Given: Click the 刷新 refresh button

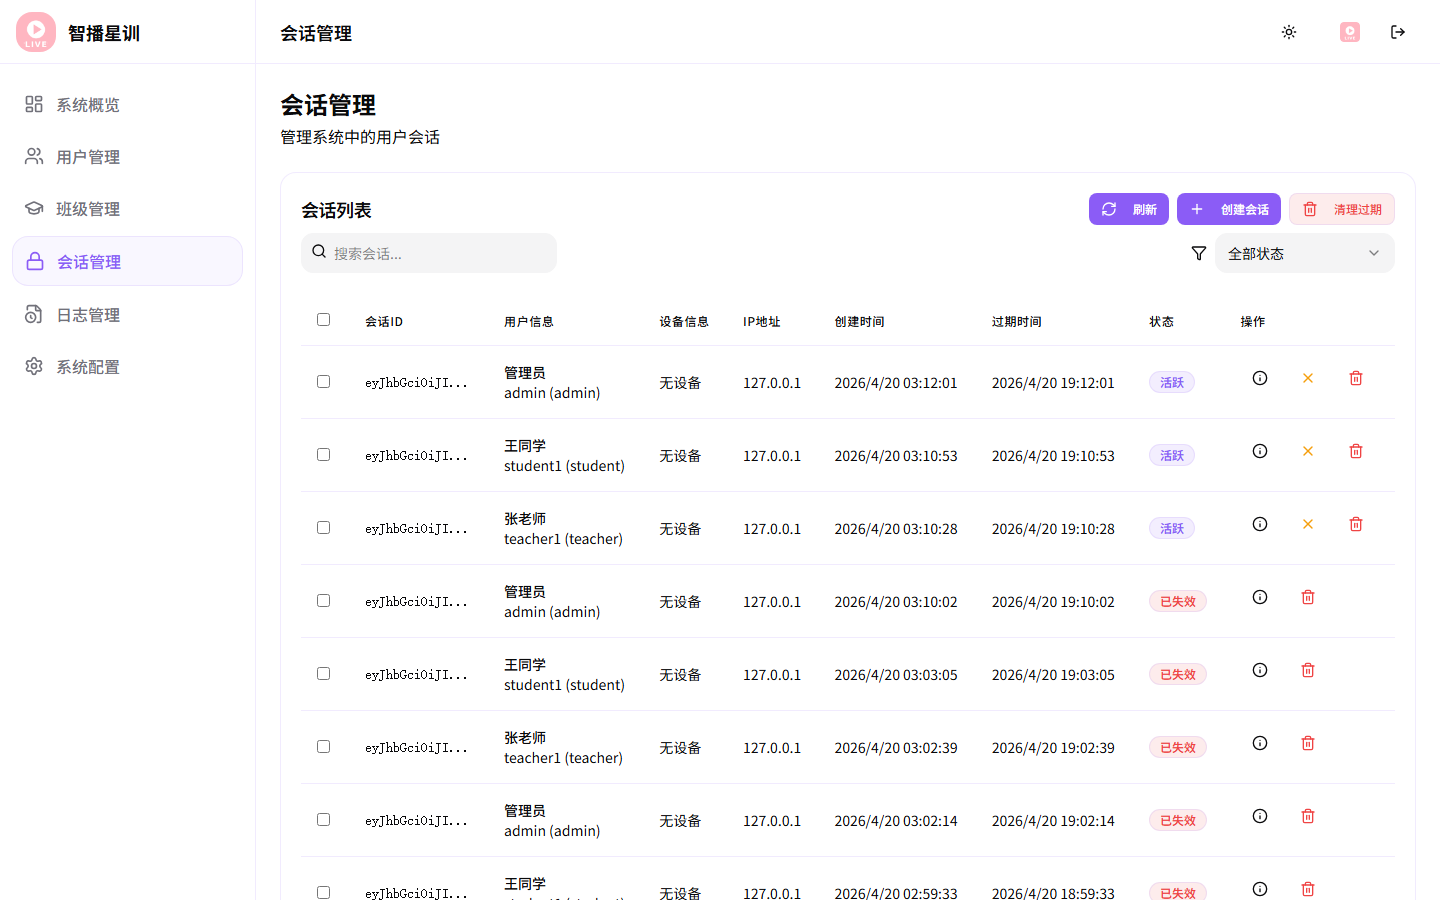Looking at the screenshot, I should (x=1128, y=209).
